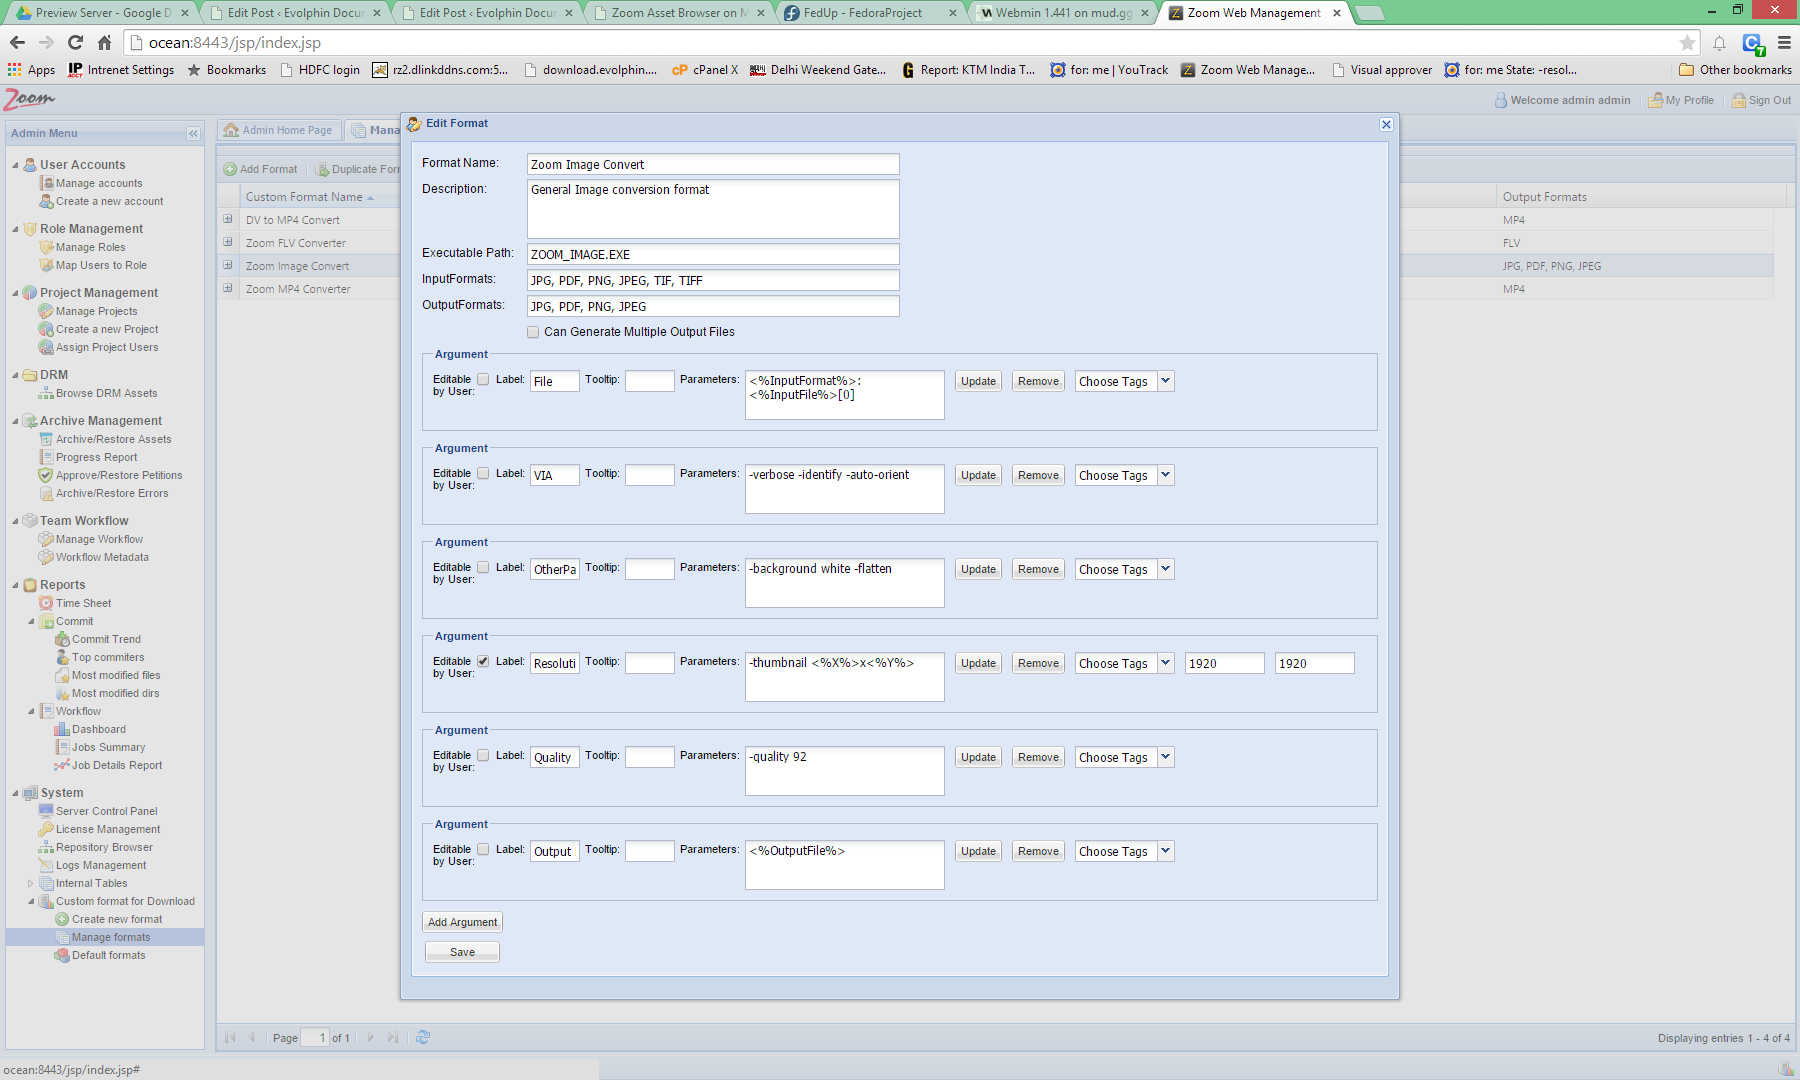
Task: Open Choose Tags dropdown for Output argument
Action: pyautogui.click(x=1165, y=851)
